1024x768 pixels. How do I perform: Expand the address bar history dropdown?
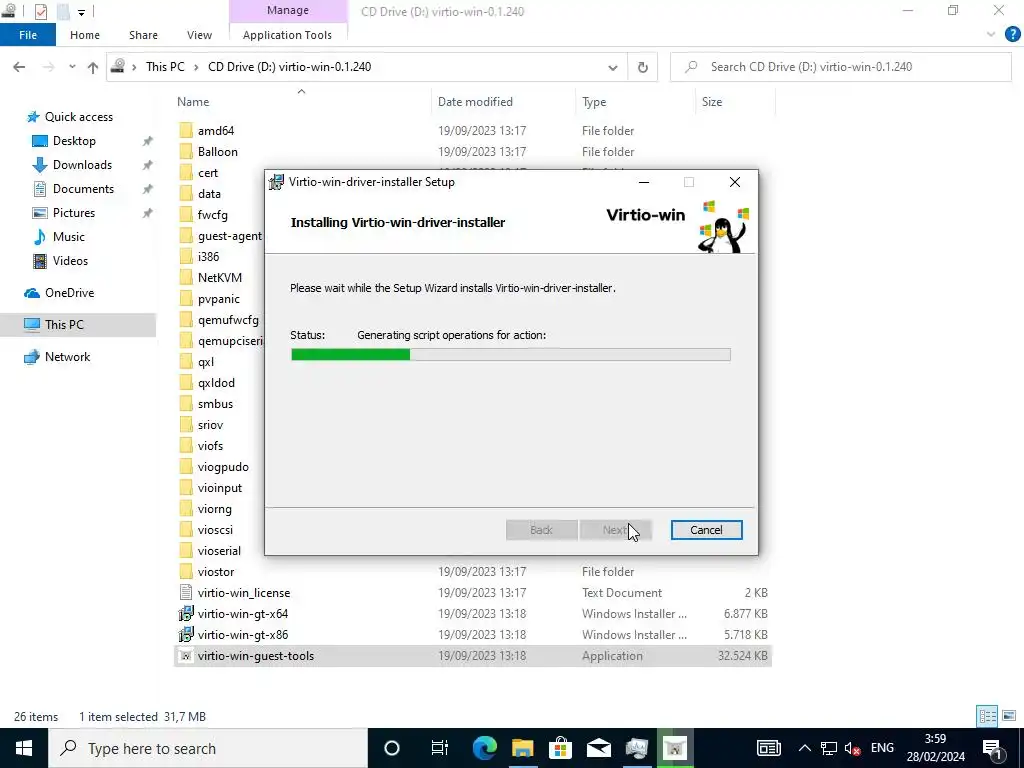click(x=613, y=67)
